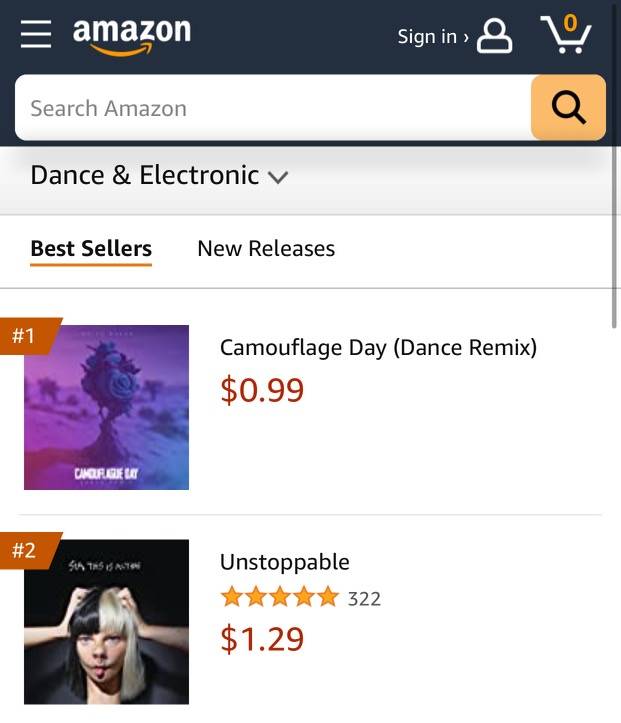Open the hamburger navigation menu
Image resolution: width=621 pixels, height=723 pixels.
[36, 34]
